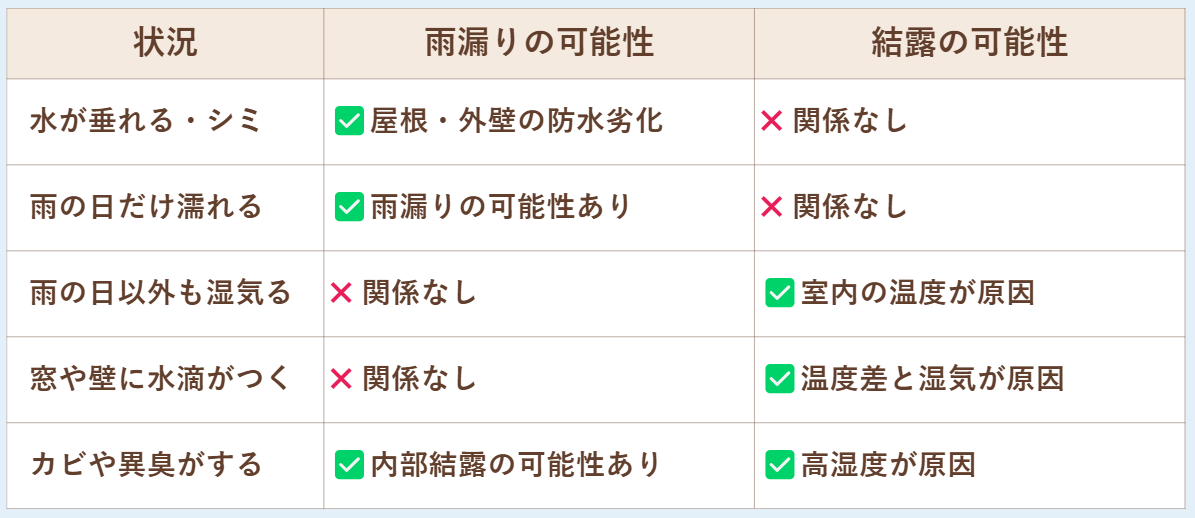This screenshot has width=1195, height=518.
Task: Click red X in 窓や壁に水滴がつく row
Action: coord(341,379)
